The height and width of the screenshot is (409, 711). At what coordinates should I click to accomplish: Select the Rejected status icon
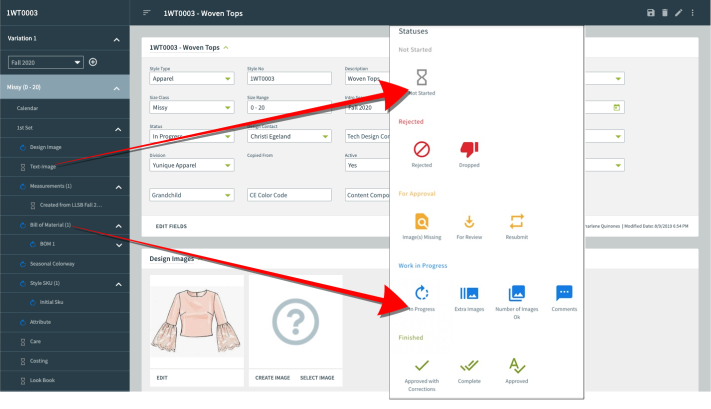click(422, 150)
